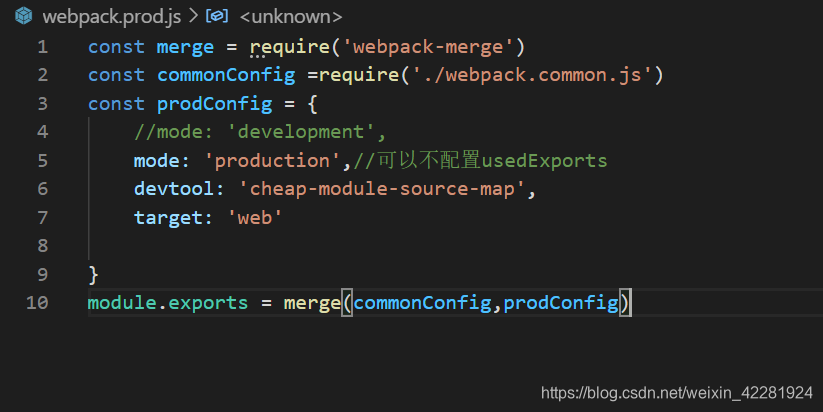
Task: Click line number 3 in the gutter
Action: tap(43, 103)
